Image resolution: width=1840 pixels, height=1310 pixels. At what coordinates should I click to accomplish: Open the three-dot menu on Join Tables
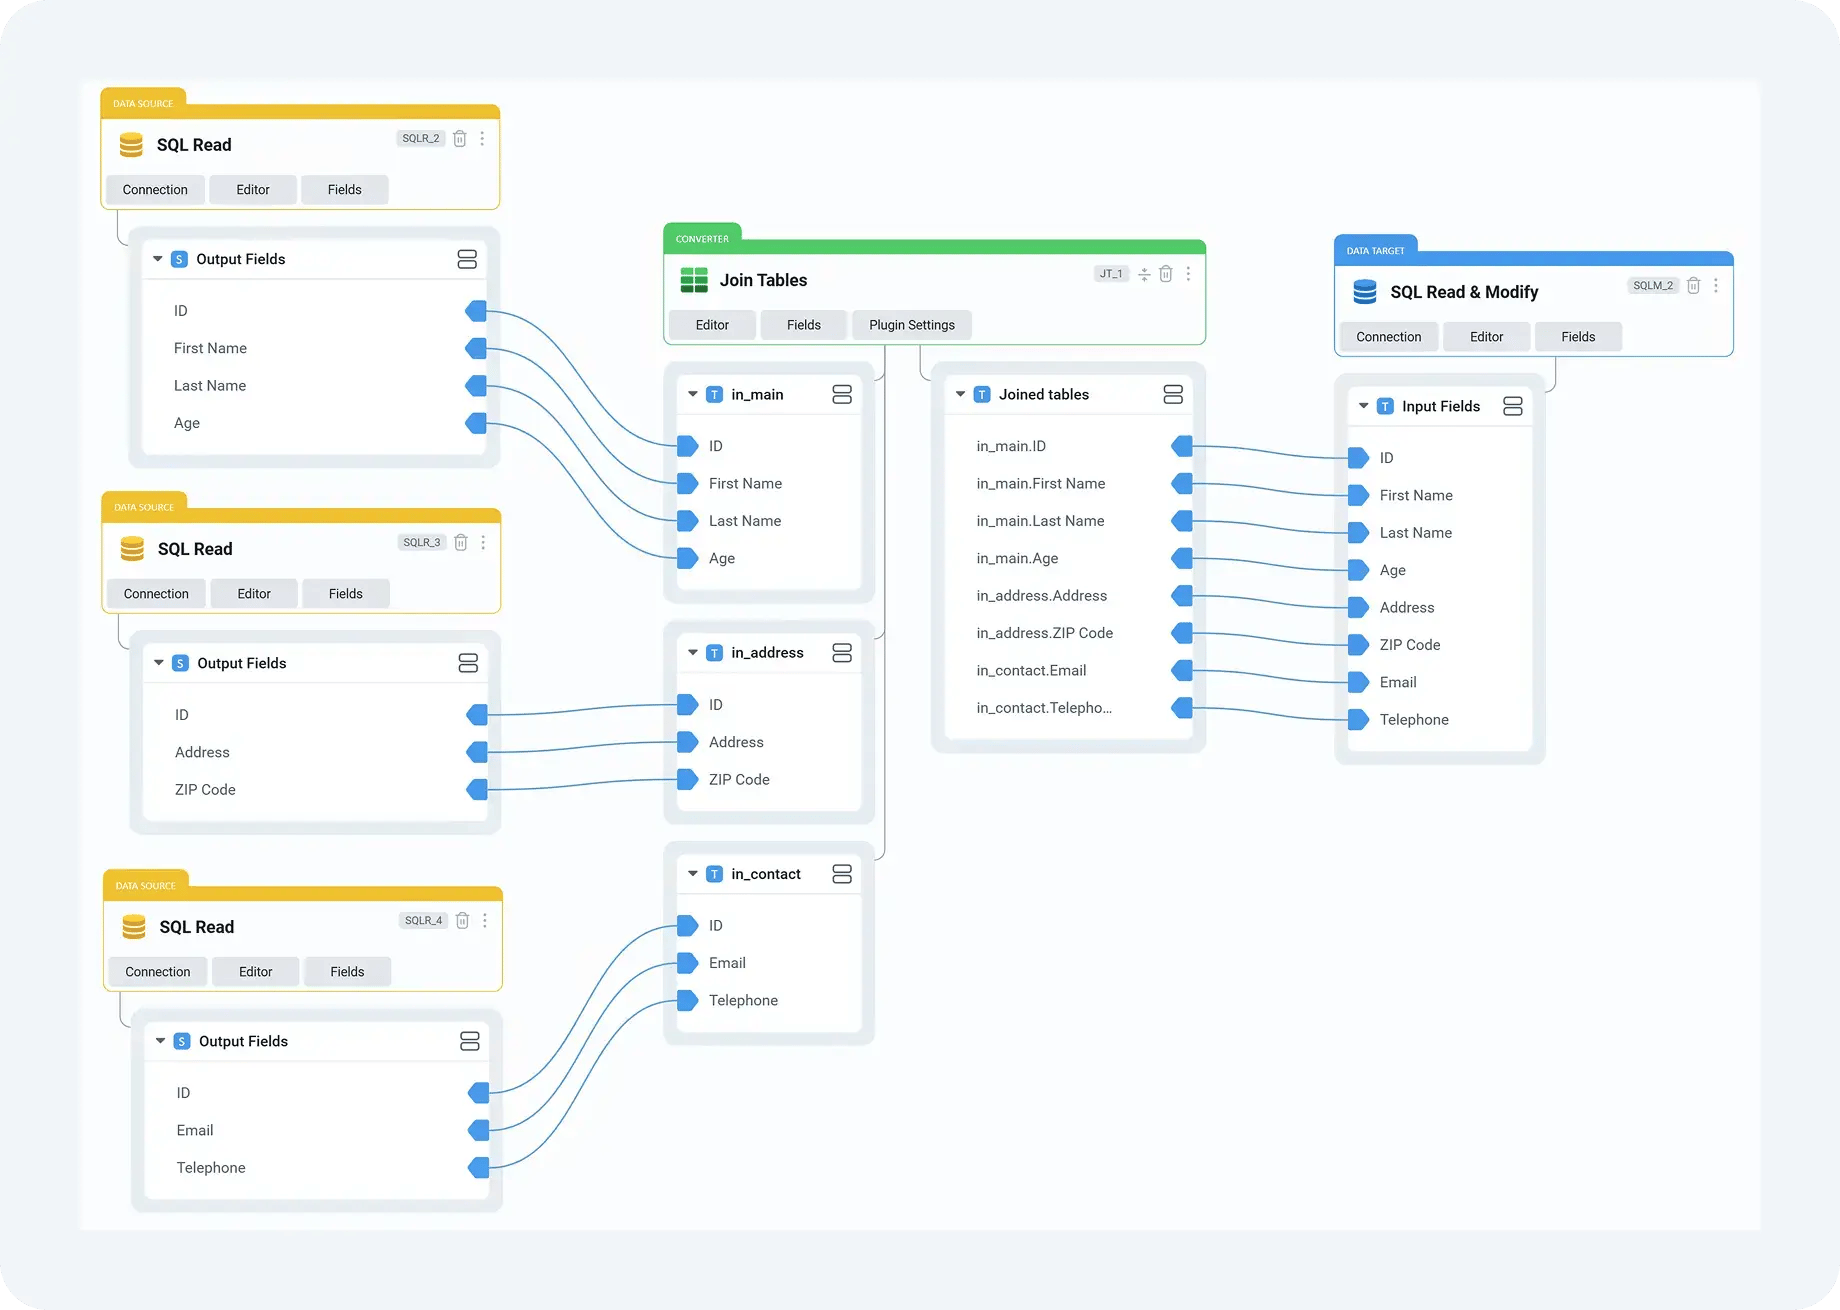[1188, 274]
